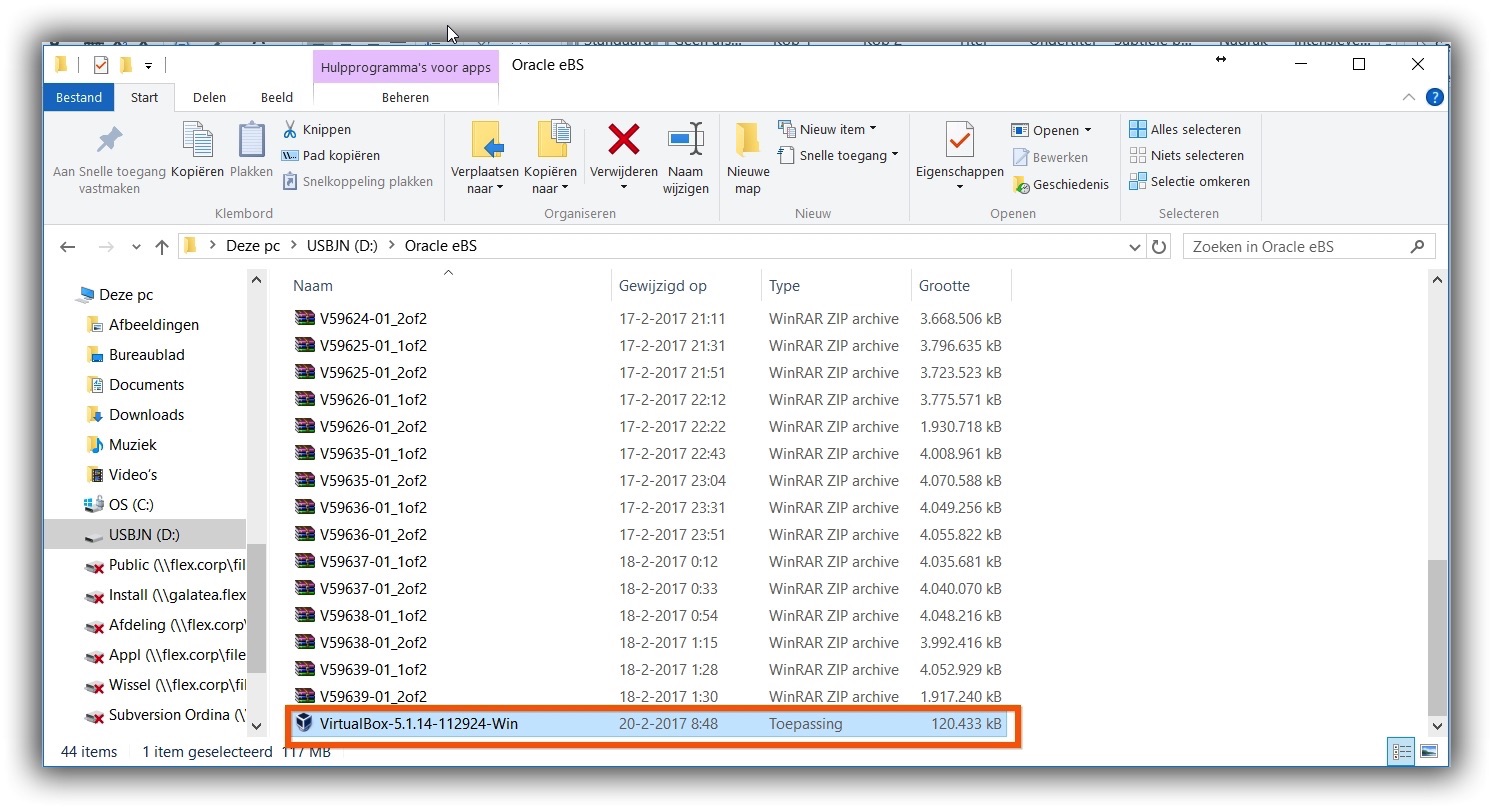This screenshot has height=809, width=1493.
Task: Open the Beheren tab
Action: [x=405, y=97]
